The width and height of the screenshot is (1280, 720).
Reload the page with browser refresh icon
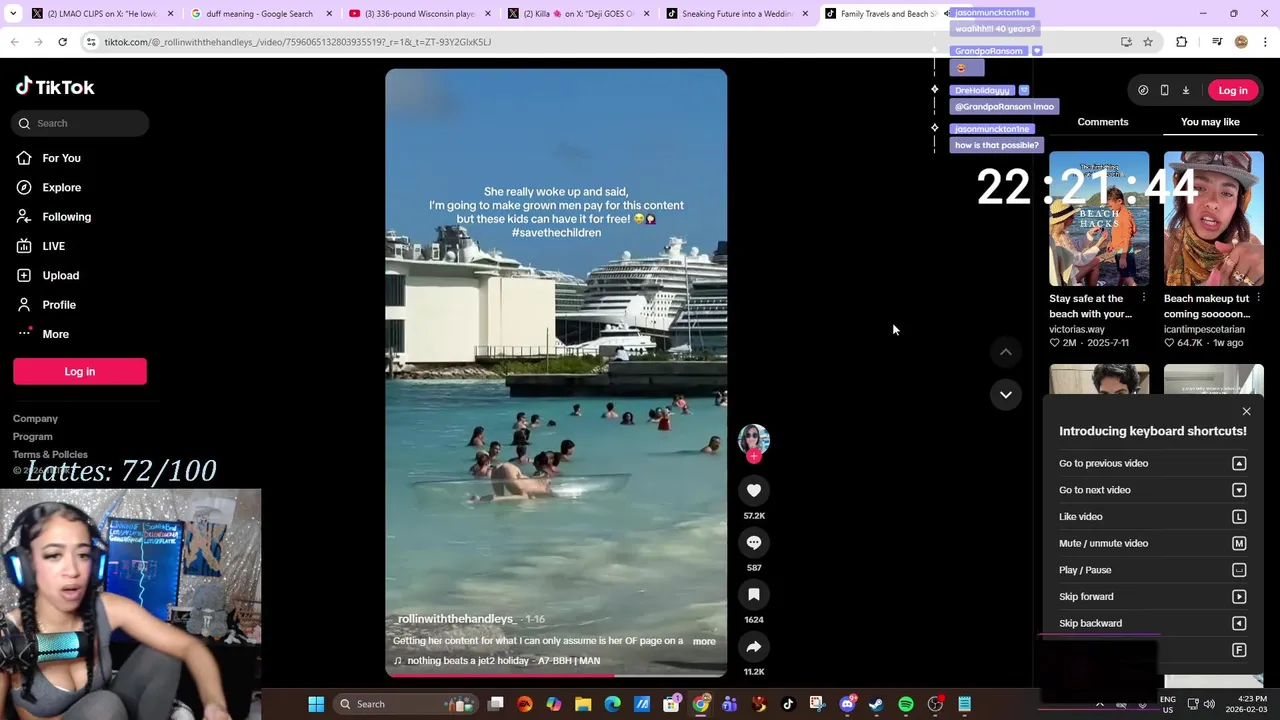[x=62, y=42]
